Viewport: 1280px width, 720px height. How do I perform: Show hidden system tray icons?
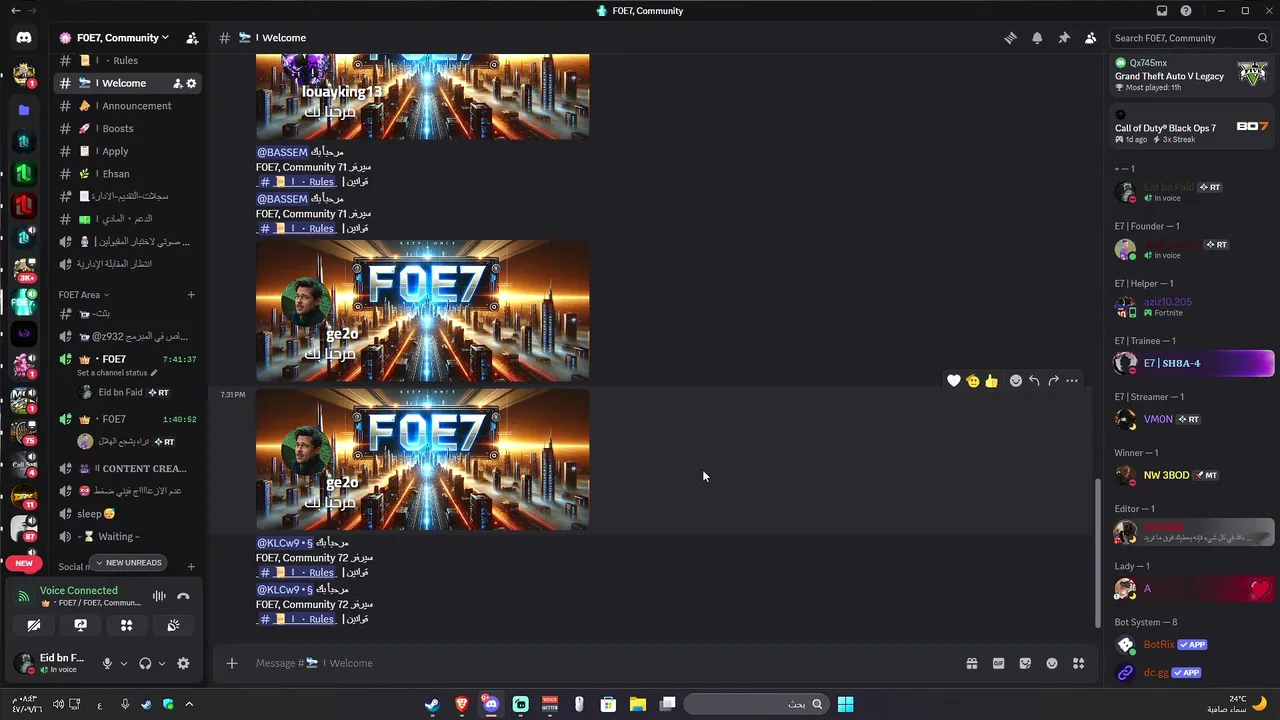189,704
